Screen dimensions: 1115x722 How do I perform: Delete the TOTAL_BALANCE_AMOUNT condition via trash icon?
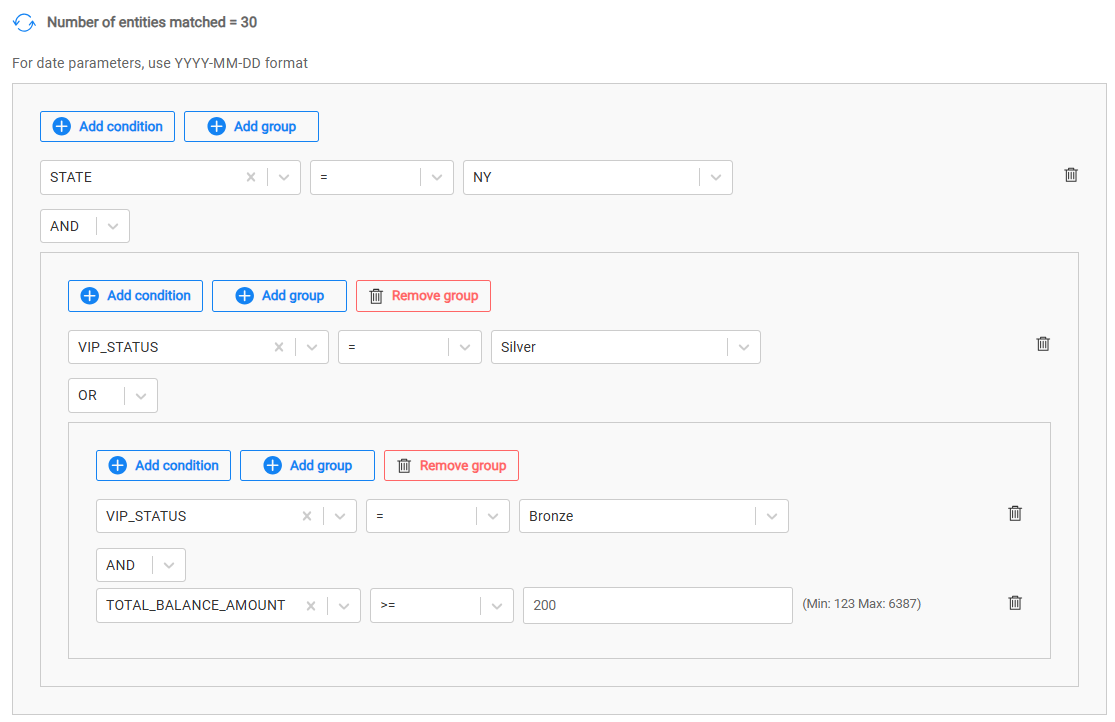[x=1014, y=603]
